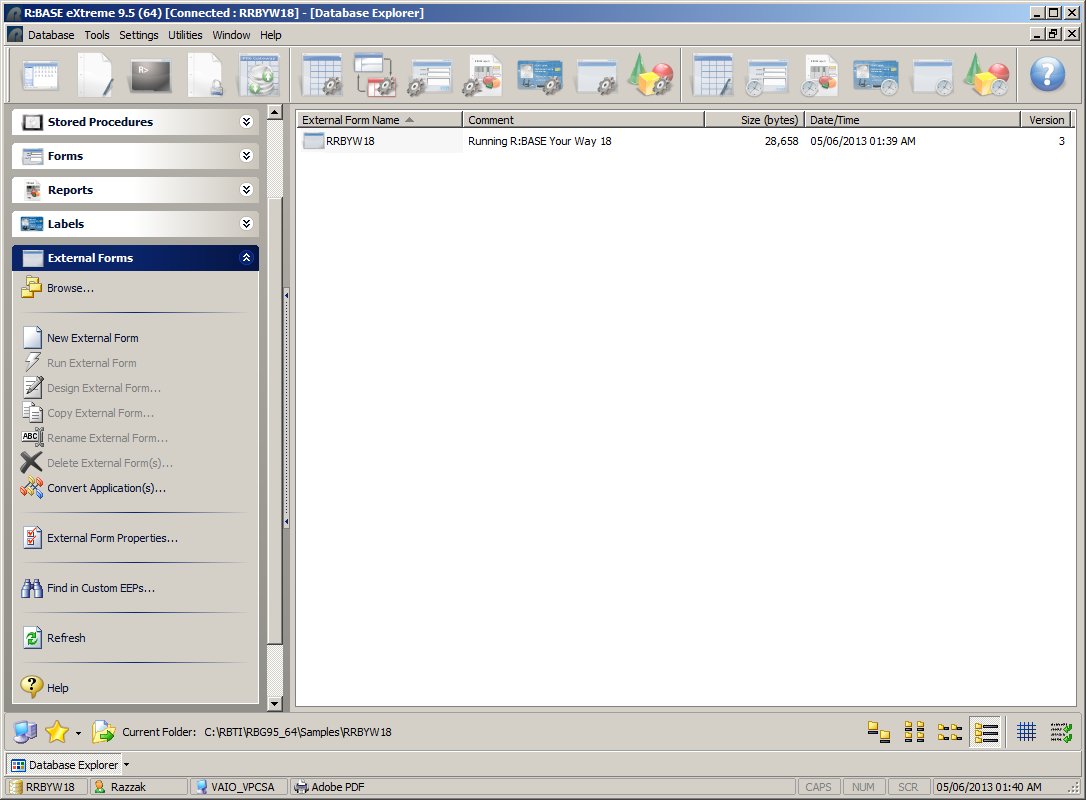Open External Form Properties

(x=112, y=538)
